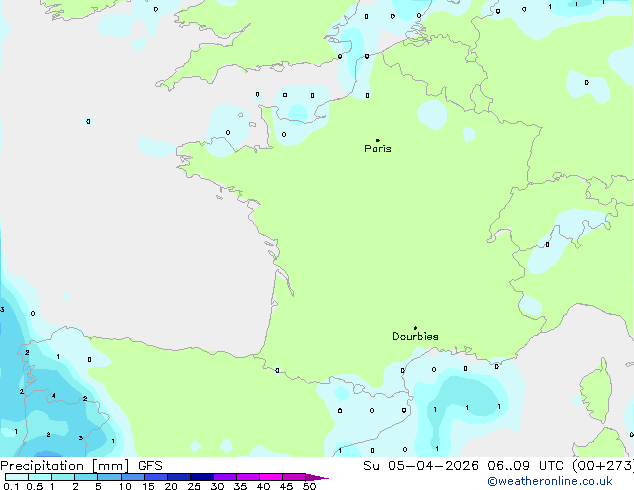Click the Dourbies city label
Viewport: 634px width, 490px height.
(x=415, y=336)
